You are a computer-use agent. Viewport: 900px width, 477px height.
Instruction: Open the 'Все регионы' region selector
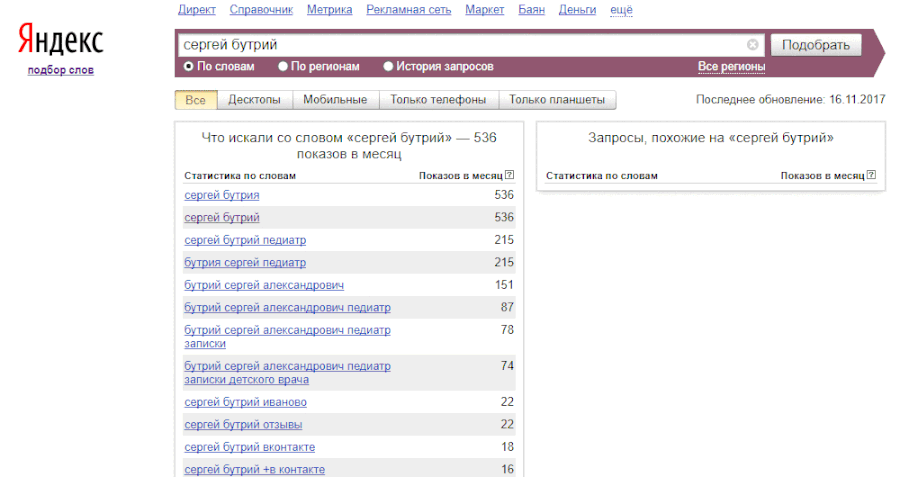[731, 67]
